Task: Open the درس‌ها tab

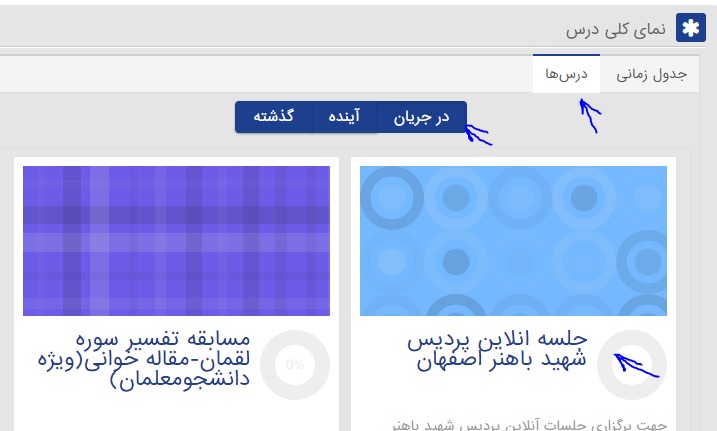Action: tap(566, 74)
